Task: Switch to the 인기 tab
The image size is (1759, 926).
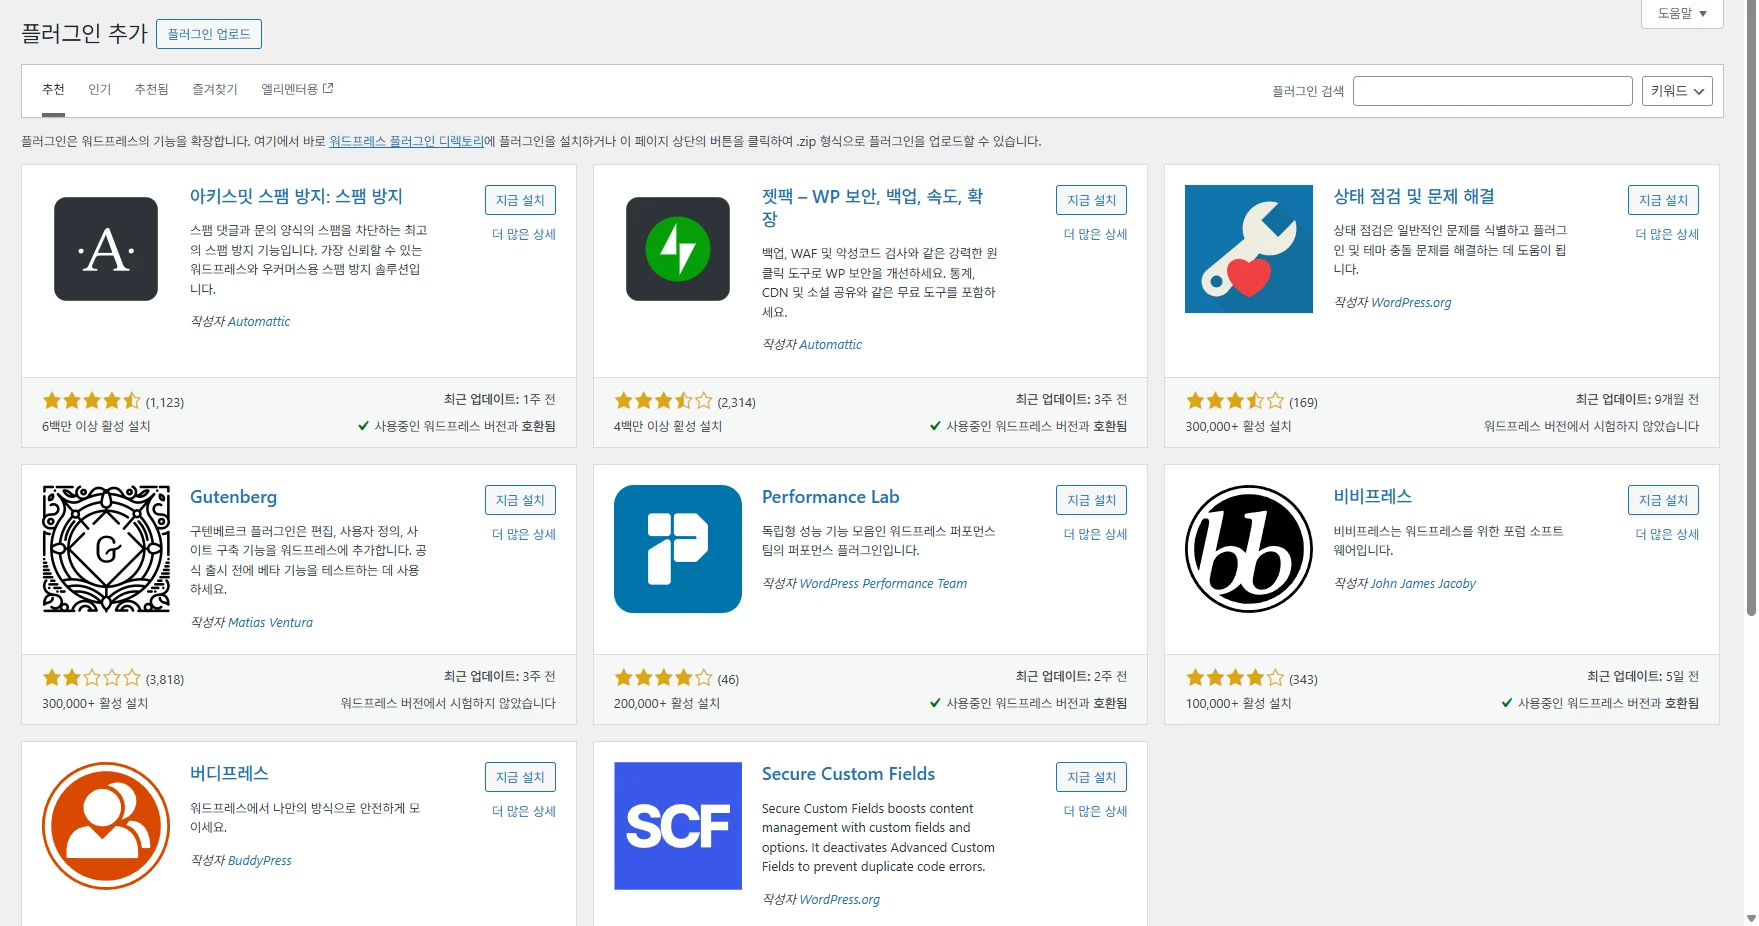Action: click(x=99, y=90)
